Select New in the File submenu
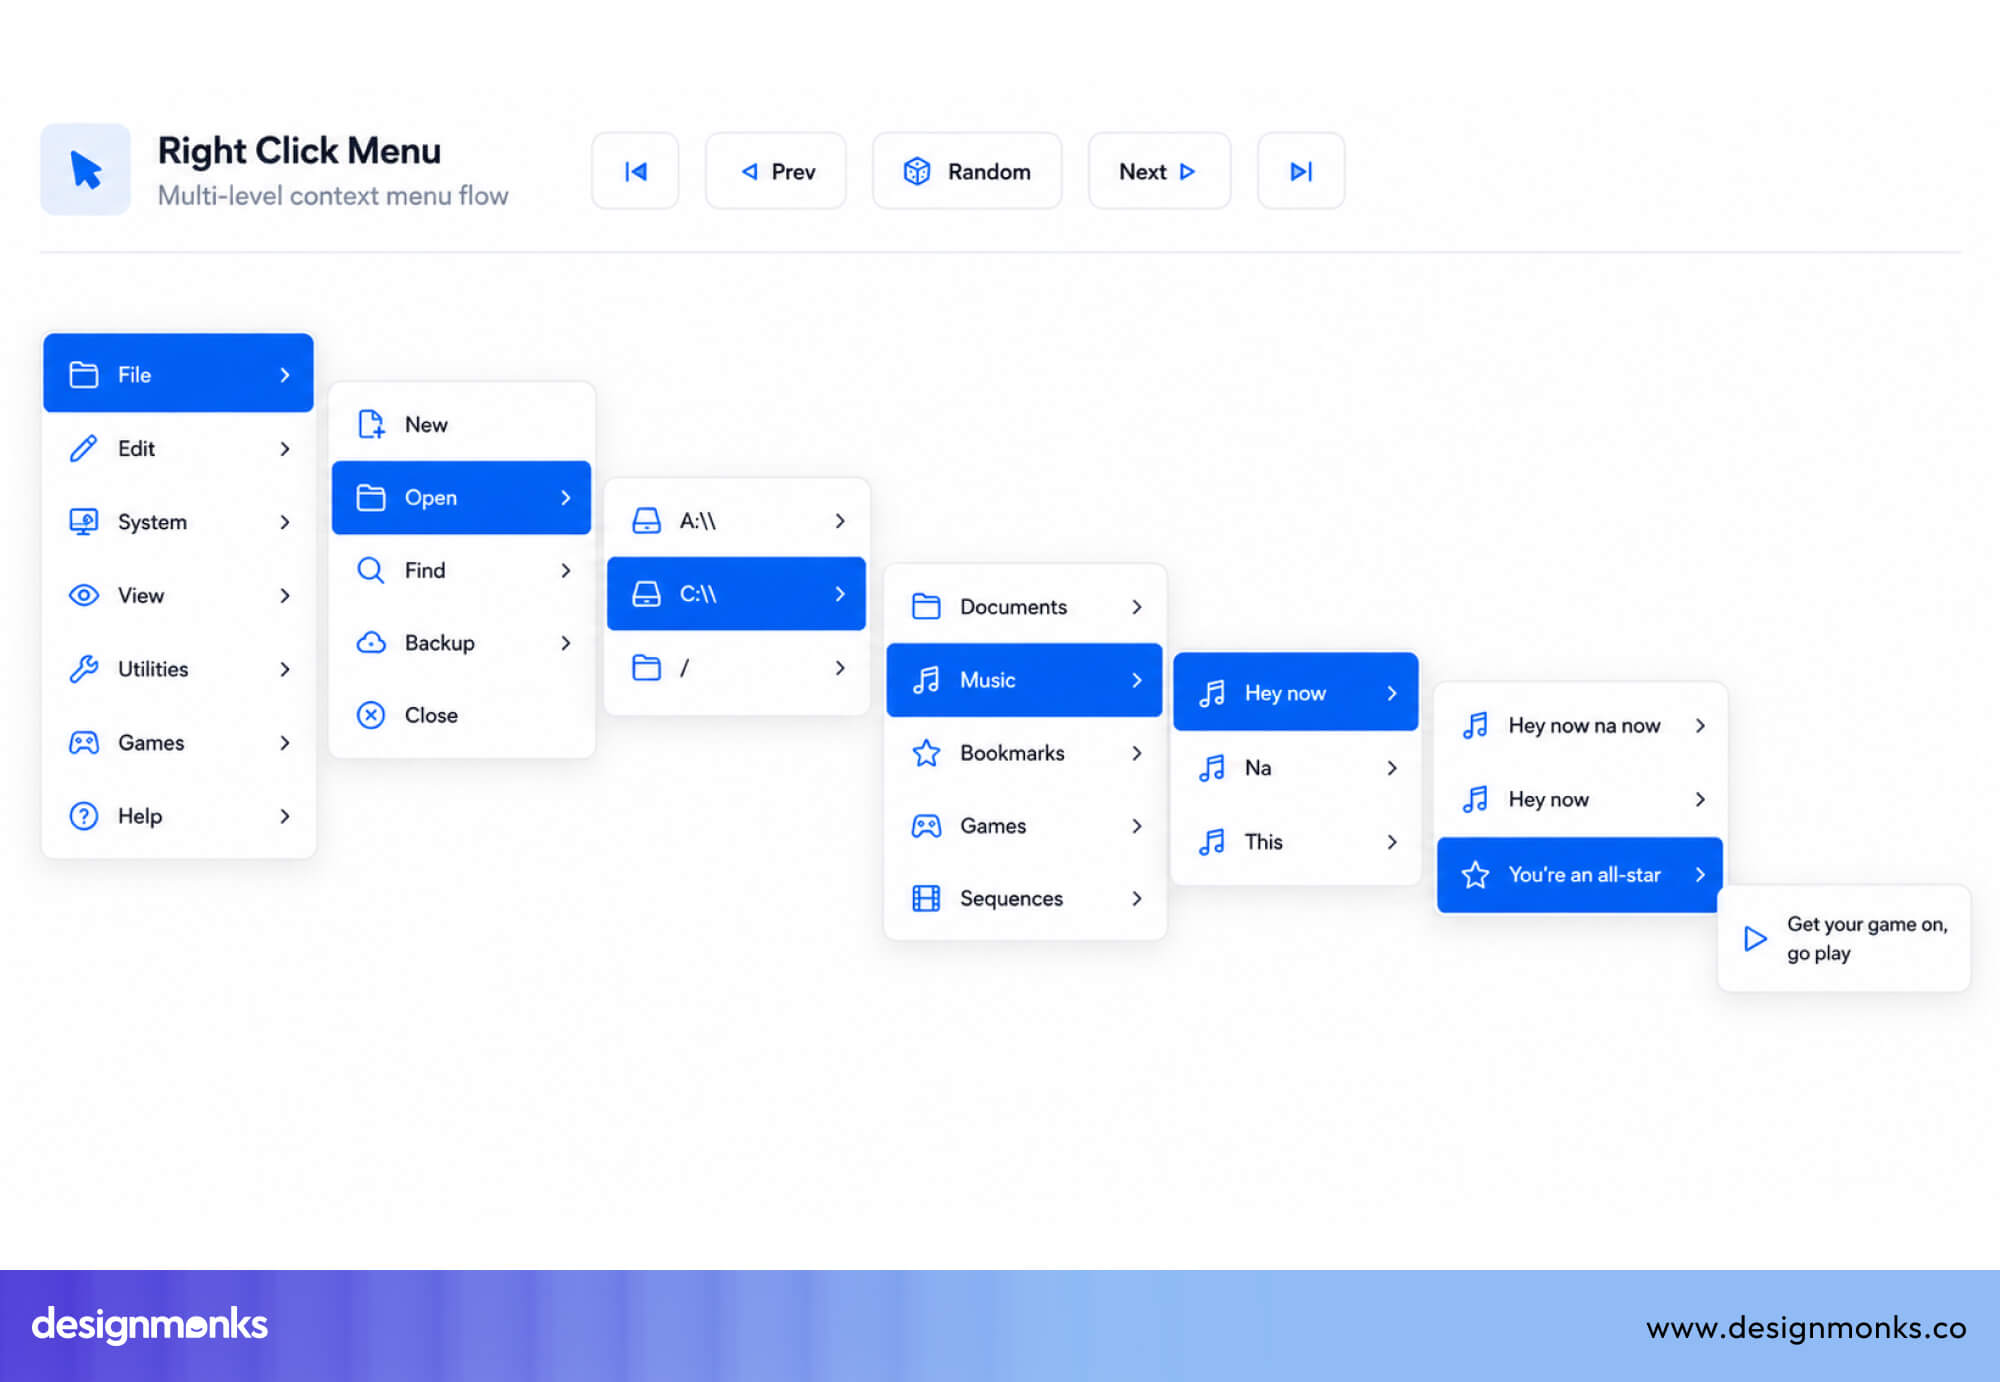Image resolution: width=2000 pixels, height=1382 pixels. [461, 424]
